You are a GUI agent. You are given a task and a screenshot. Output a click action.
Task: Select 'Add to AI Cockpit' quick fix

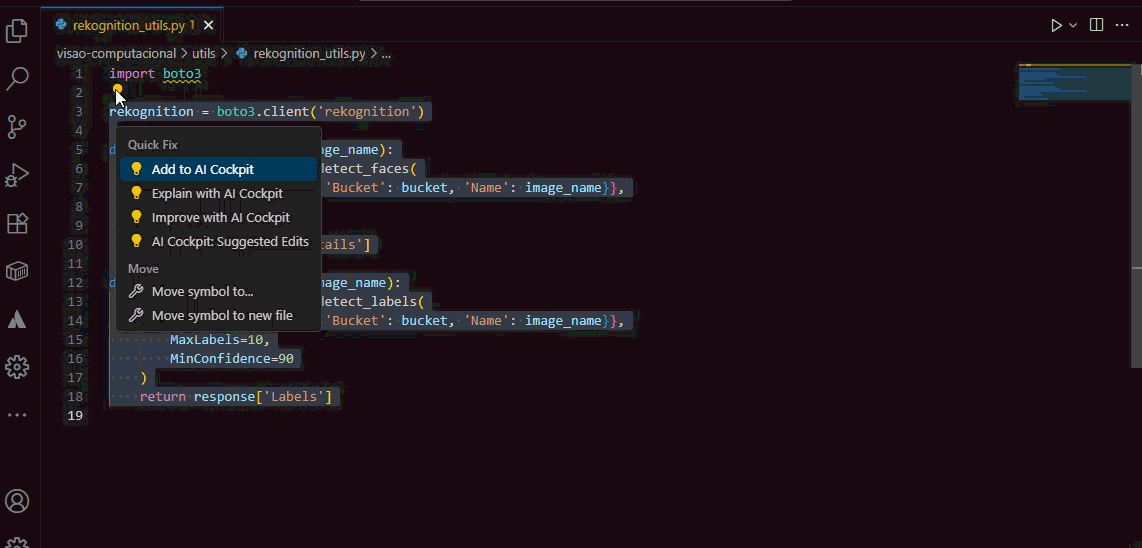(202, 169)
